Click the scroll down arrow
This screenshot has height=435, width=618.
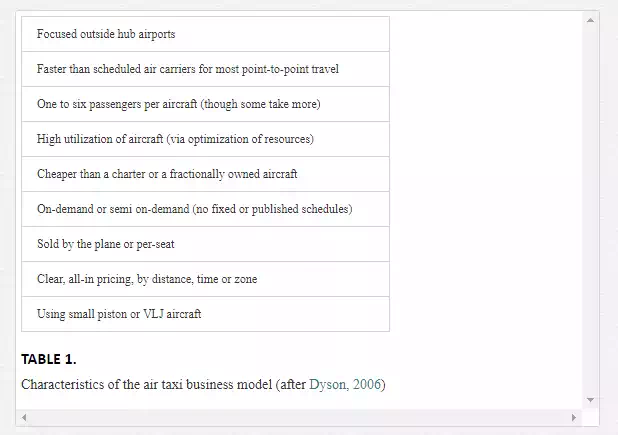point(590,400)
